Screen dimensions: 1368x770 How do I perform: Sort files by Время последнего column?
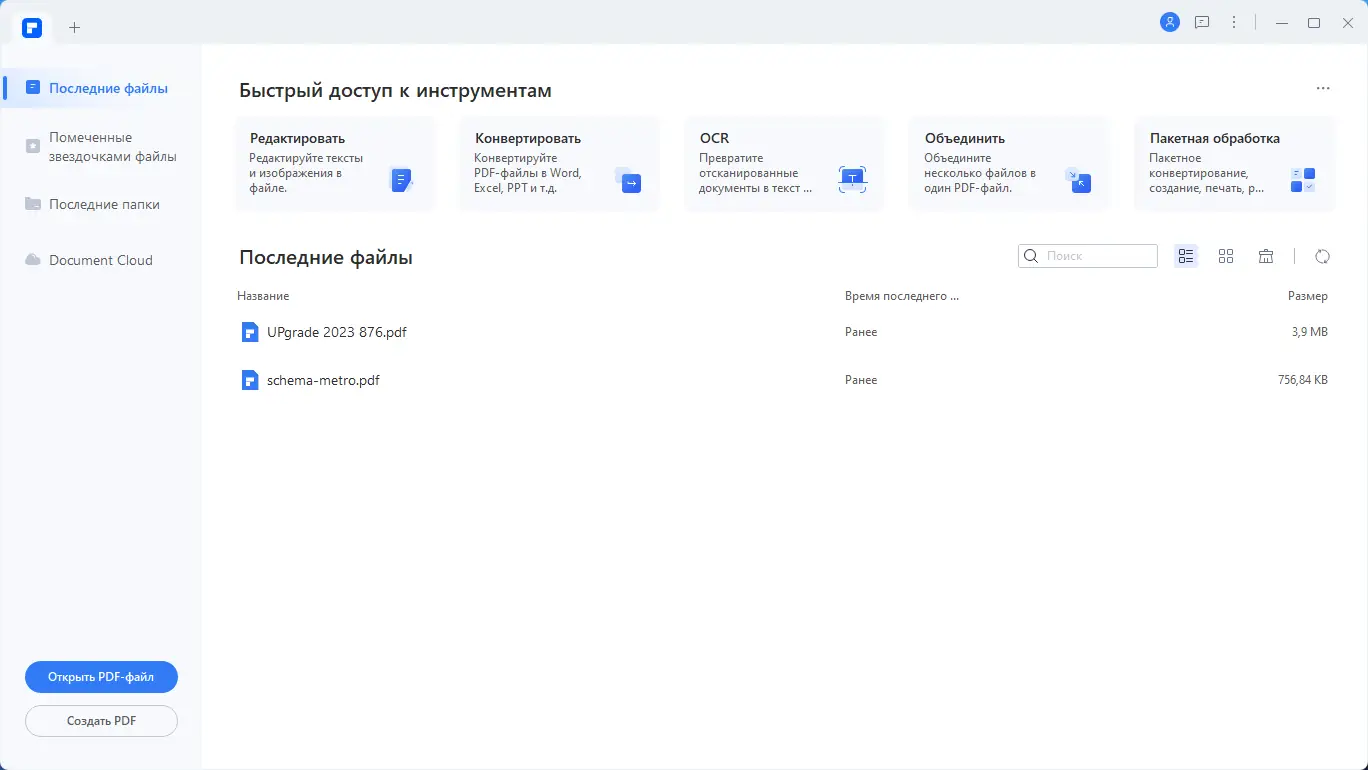901,295
